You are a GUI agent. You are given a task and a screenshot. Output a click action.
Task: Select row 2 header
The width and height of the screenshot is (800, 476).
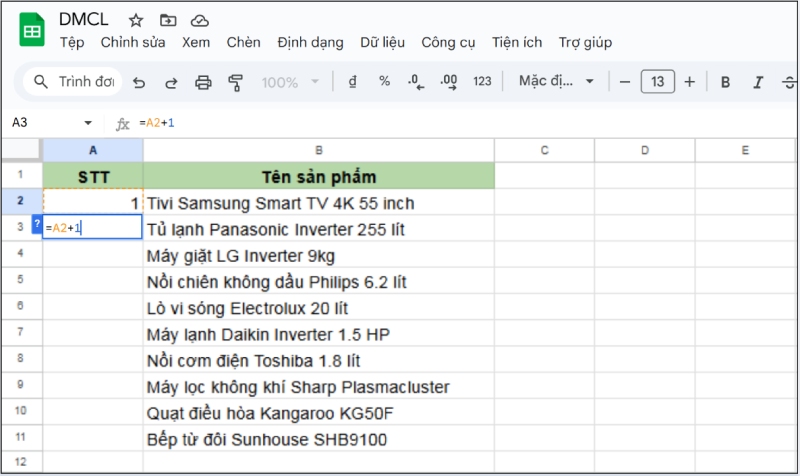(x=20, y=201)
